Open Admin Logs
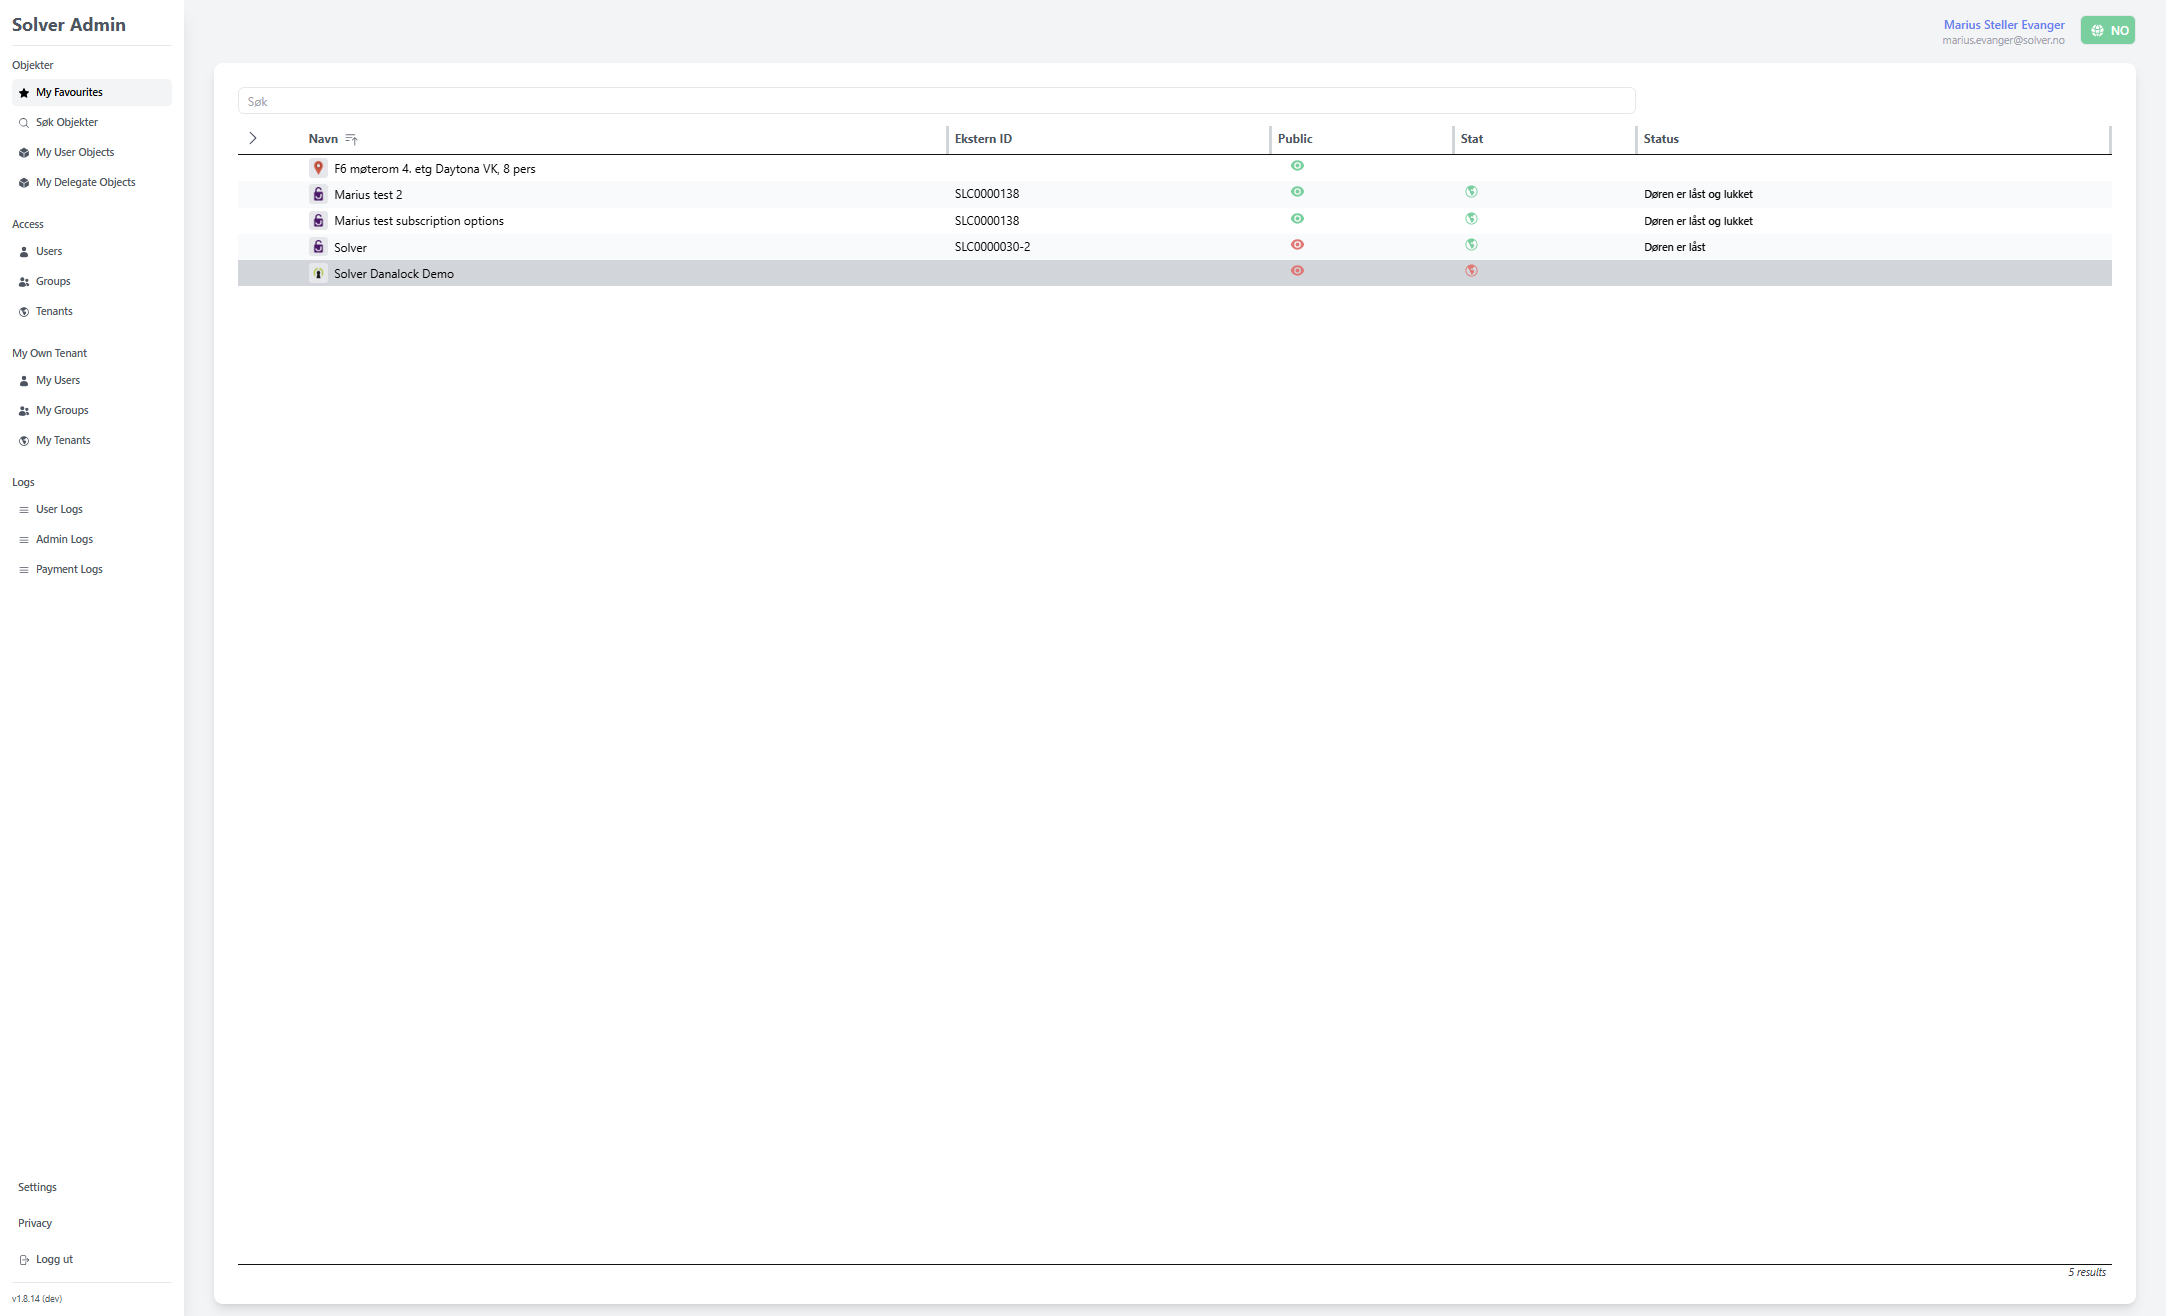The width and height of the screenshot is (2166, 1316). pyautogui.click(x=92, y=539)
